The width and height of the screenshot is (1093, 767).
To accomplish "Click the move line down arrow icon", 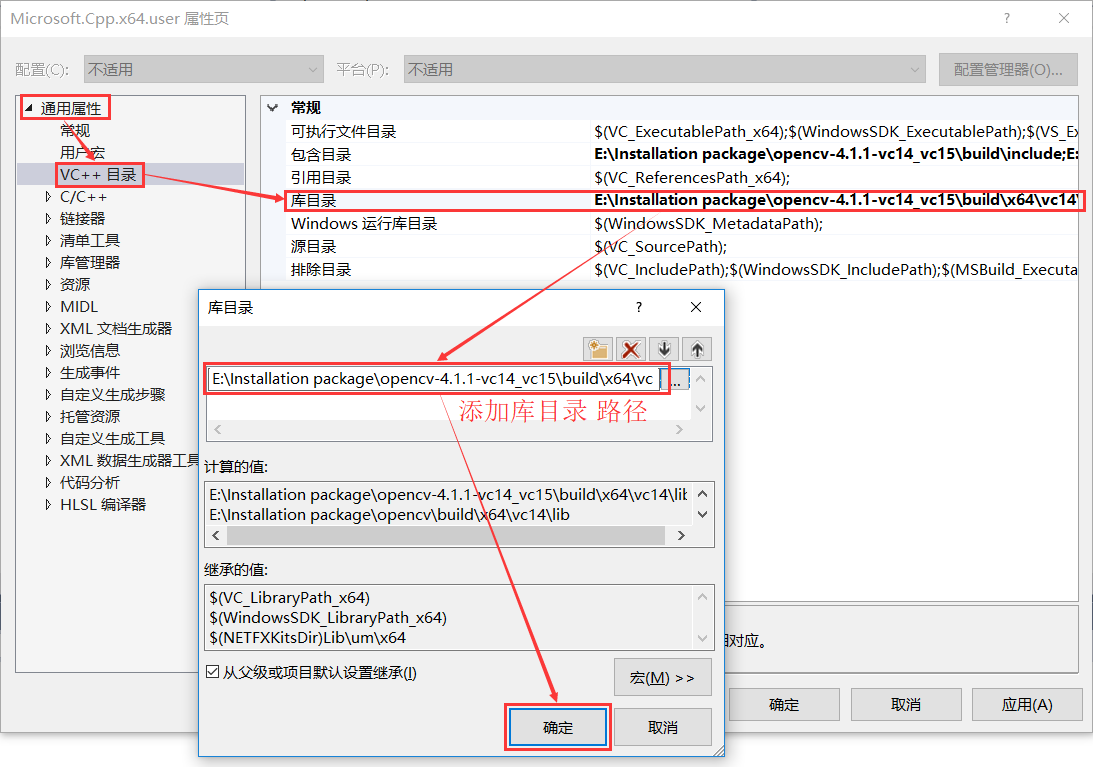I will pos(664,349).
